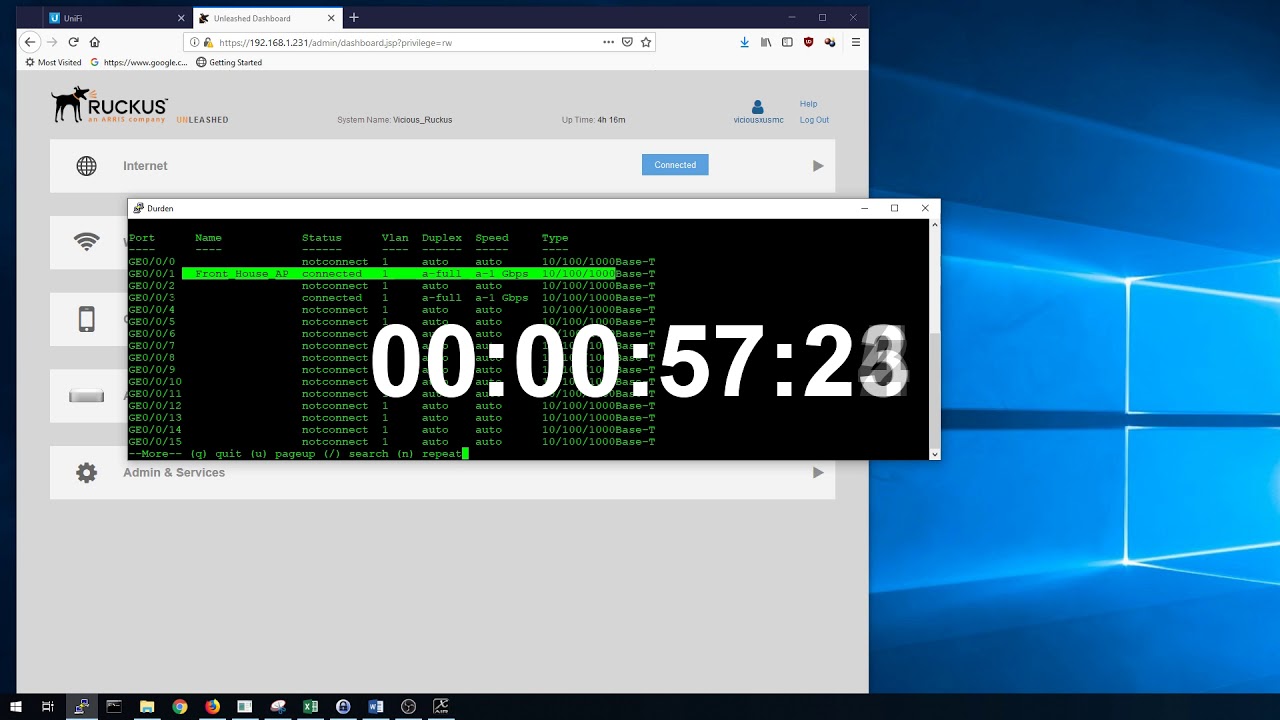The image size is (1280, 720).
Task: Open Task View on taskbar
Action: pos(48,706)
